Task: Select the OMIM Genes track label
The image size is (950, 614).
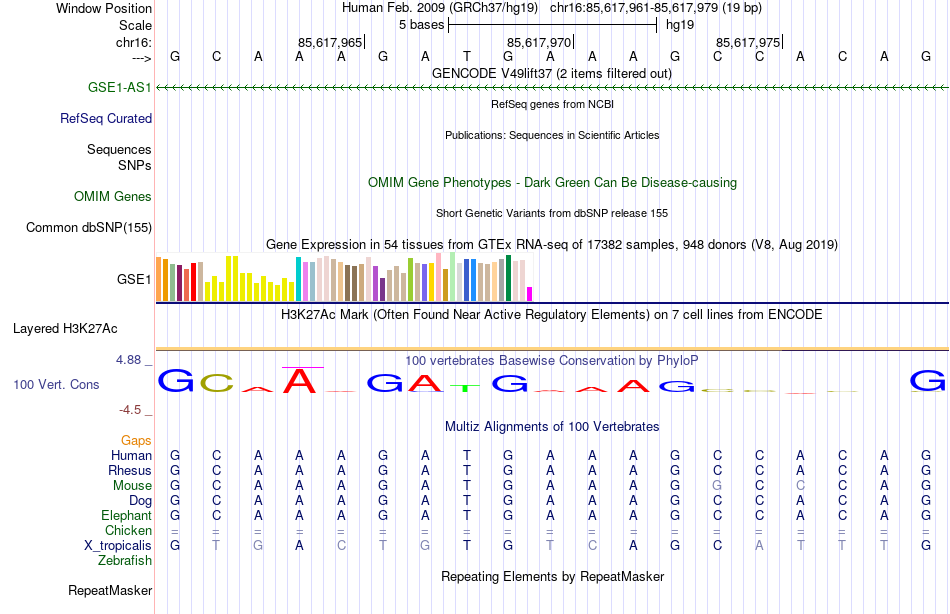Action: click(x=112, y=196)
